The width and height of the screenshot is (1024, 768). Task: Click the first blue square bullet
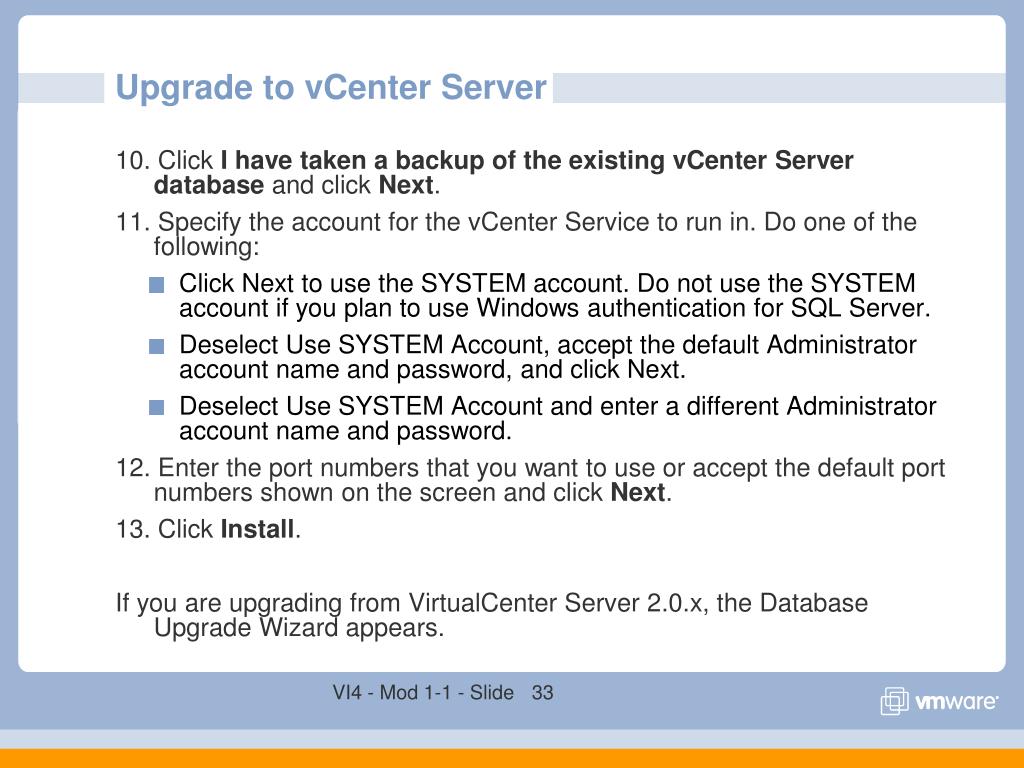(x=156, y=285)
